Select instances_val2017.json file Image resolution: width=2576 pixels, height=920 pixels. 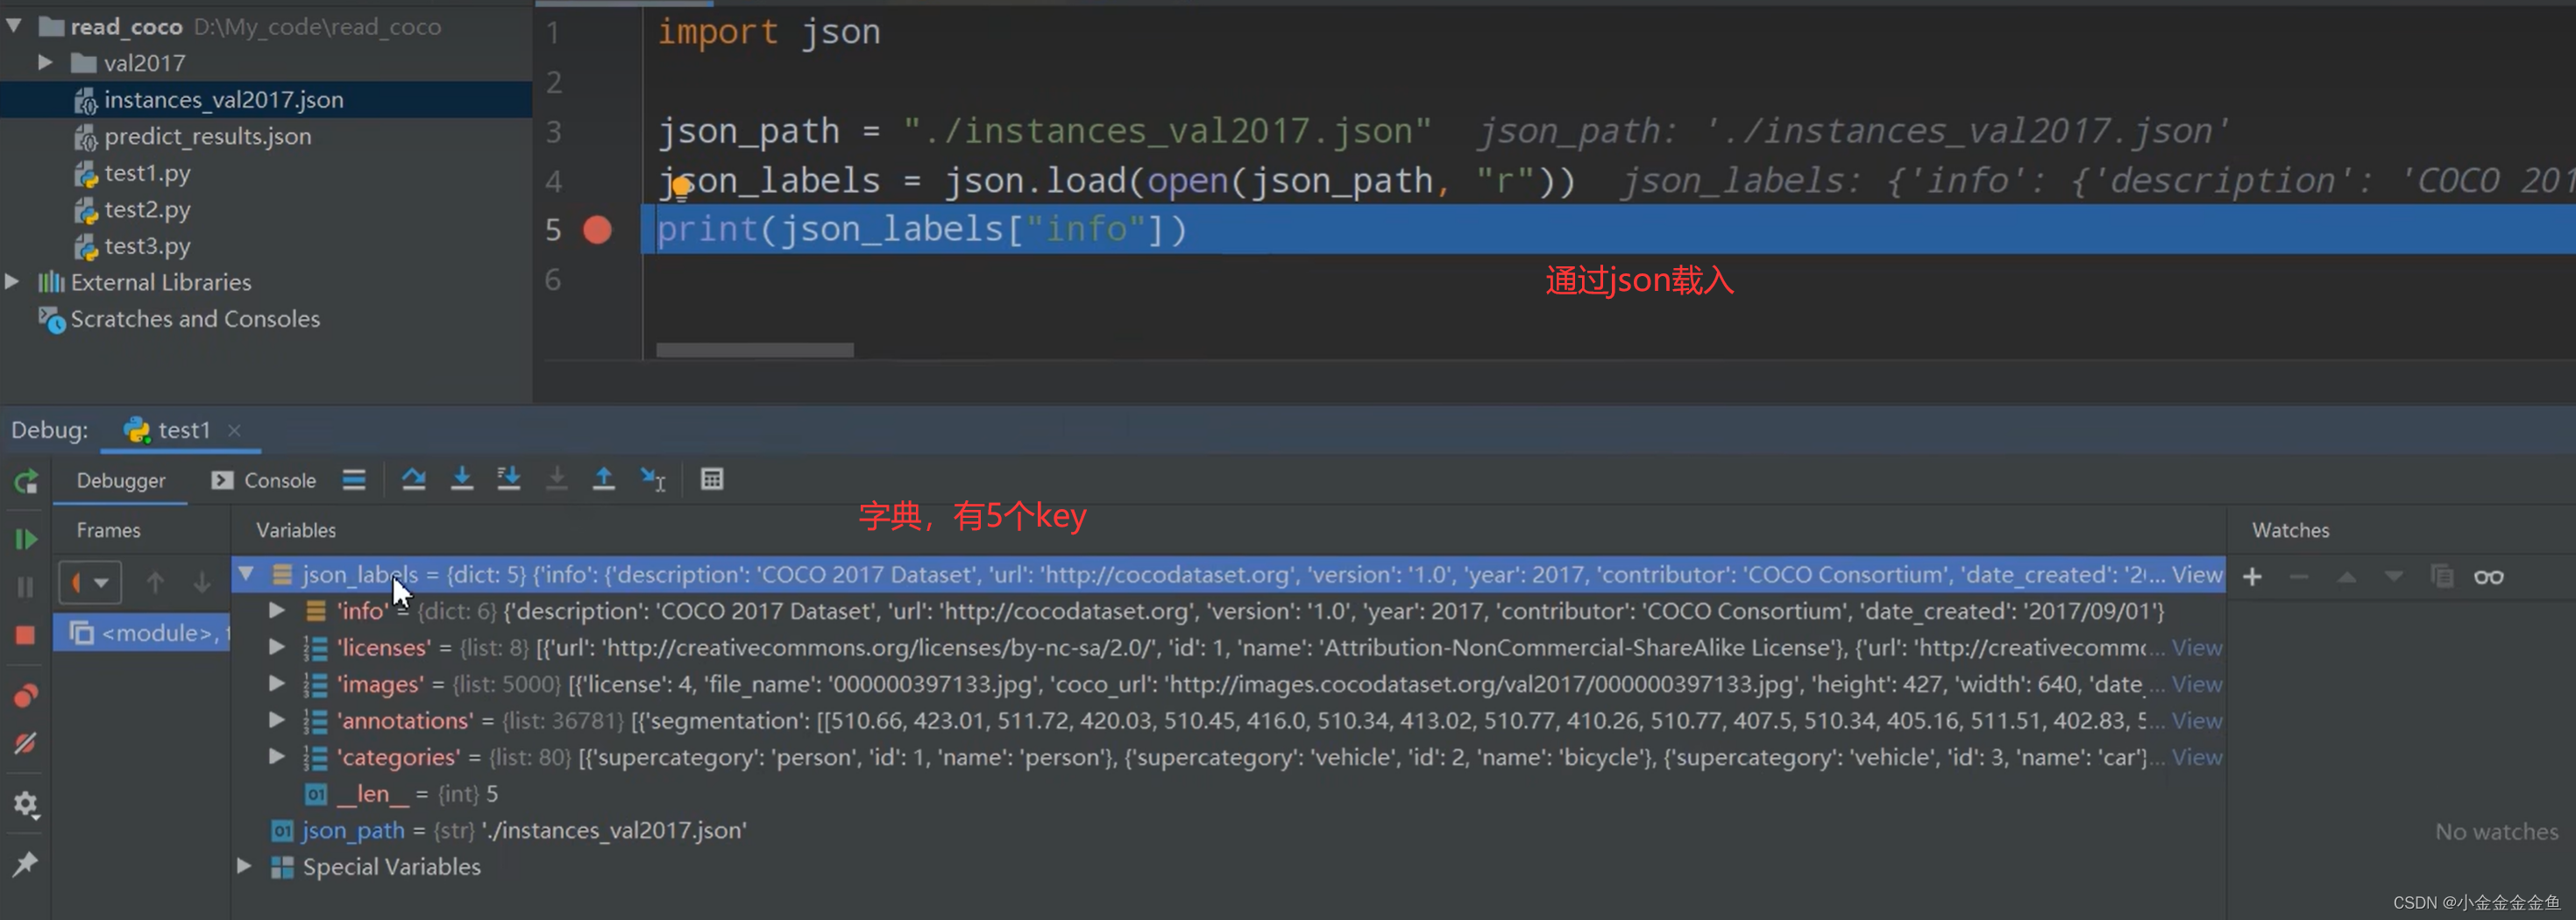(x=223, y=99)
